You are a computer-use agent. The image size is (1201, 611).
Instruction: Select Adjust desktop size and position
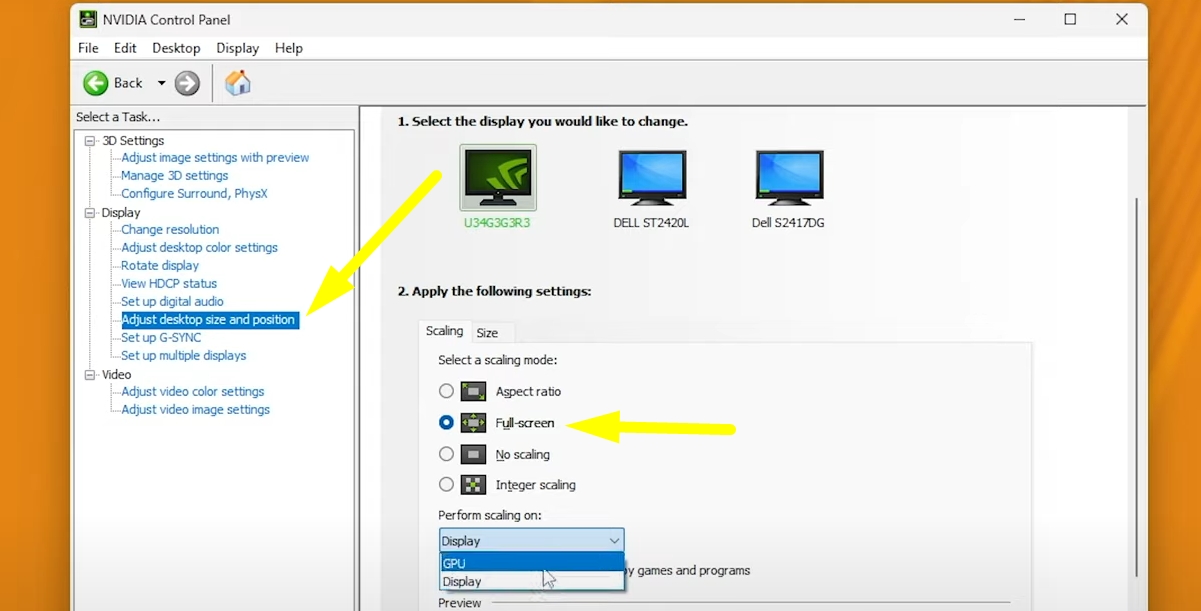click(x=209, y=320)
